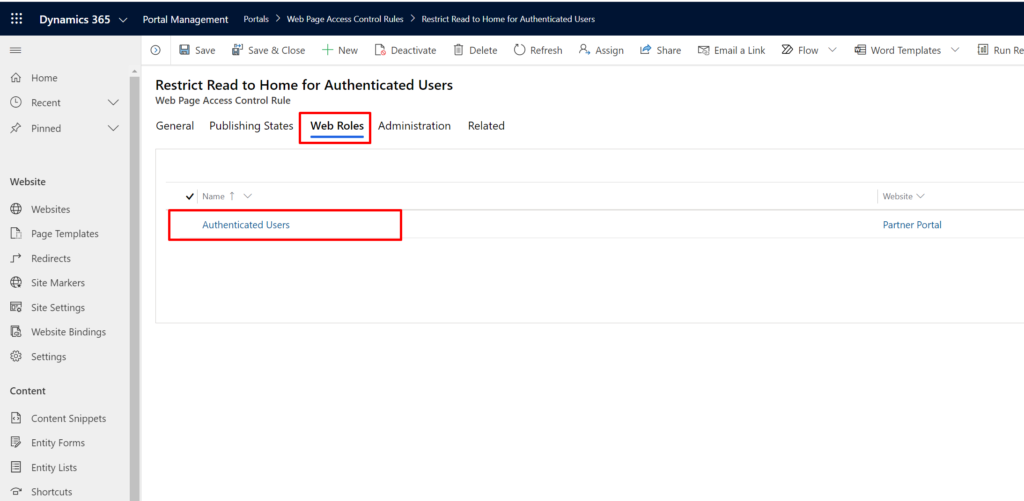This screenshot has height=501, width=1024.
Task: Click Portal Management app name
Action: point(185,20)
